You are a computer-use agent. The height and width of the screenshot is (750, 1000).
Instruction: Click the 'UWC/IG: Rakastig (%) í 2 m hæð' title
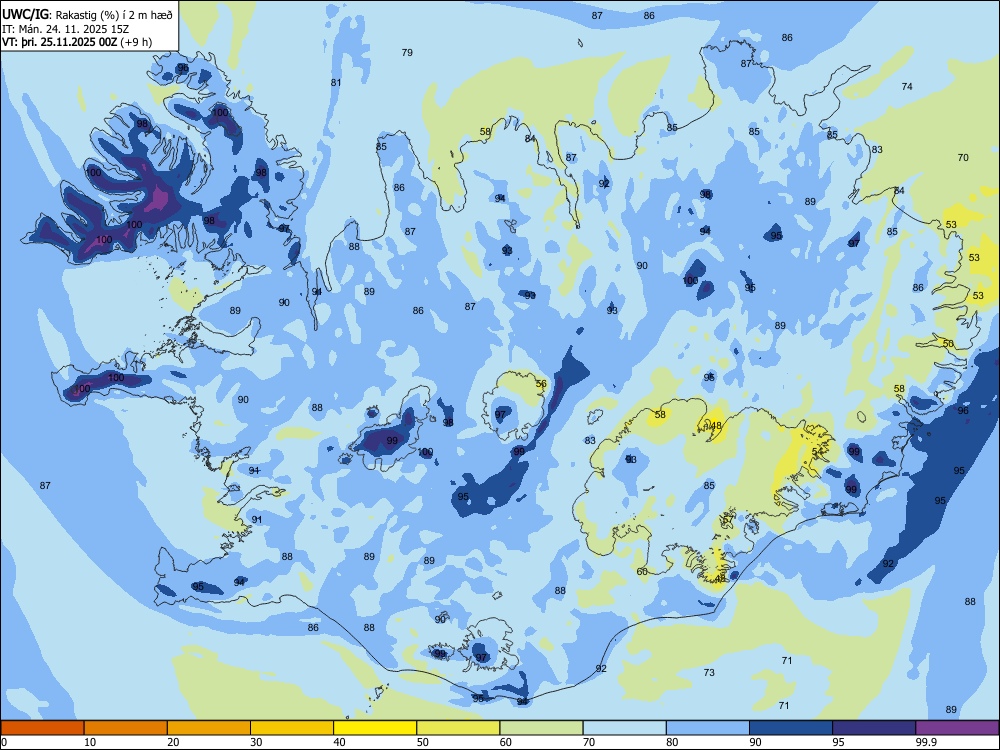coord(87,15)
